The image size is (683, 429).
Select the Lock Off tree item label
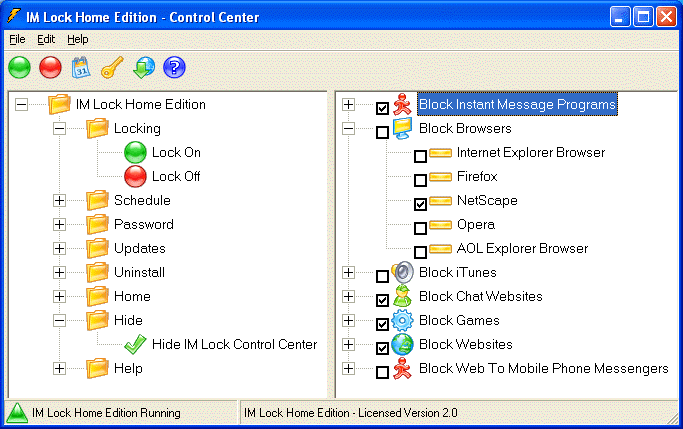[x=176, y=176]
